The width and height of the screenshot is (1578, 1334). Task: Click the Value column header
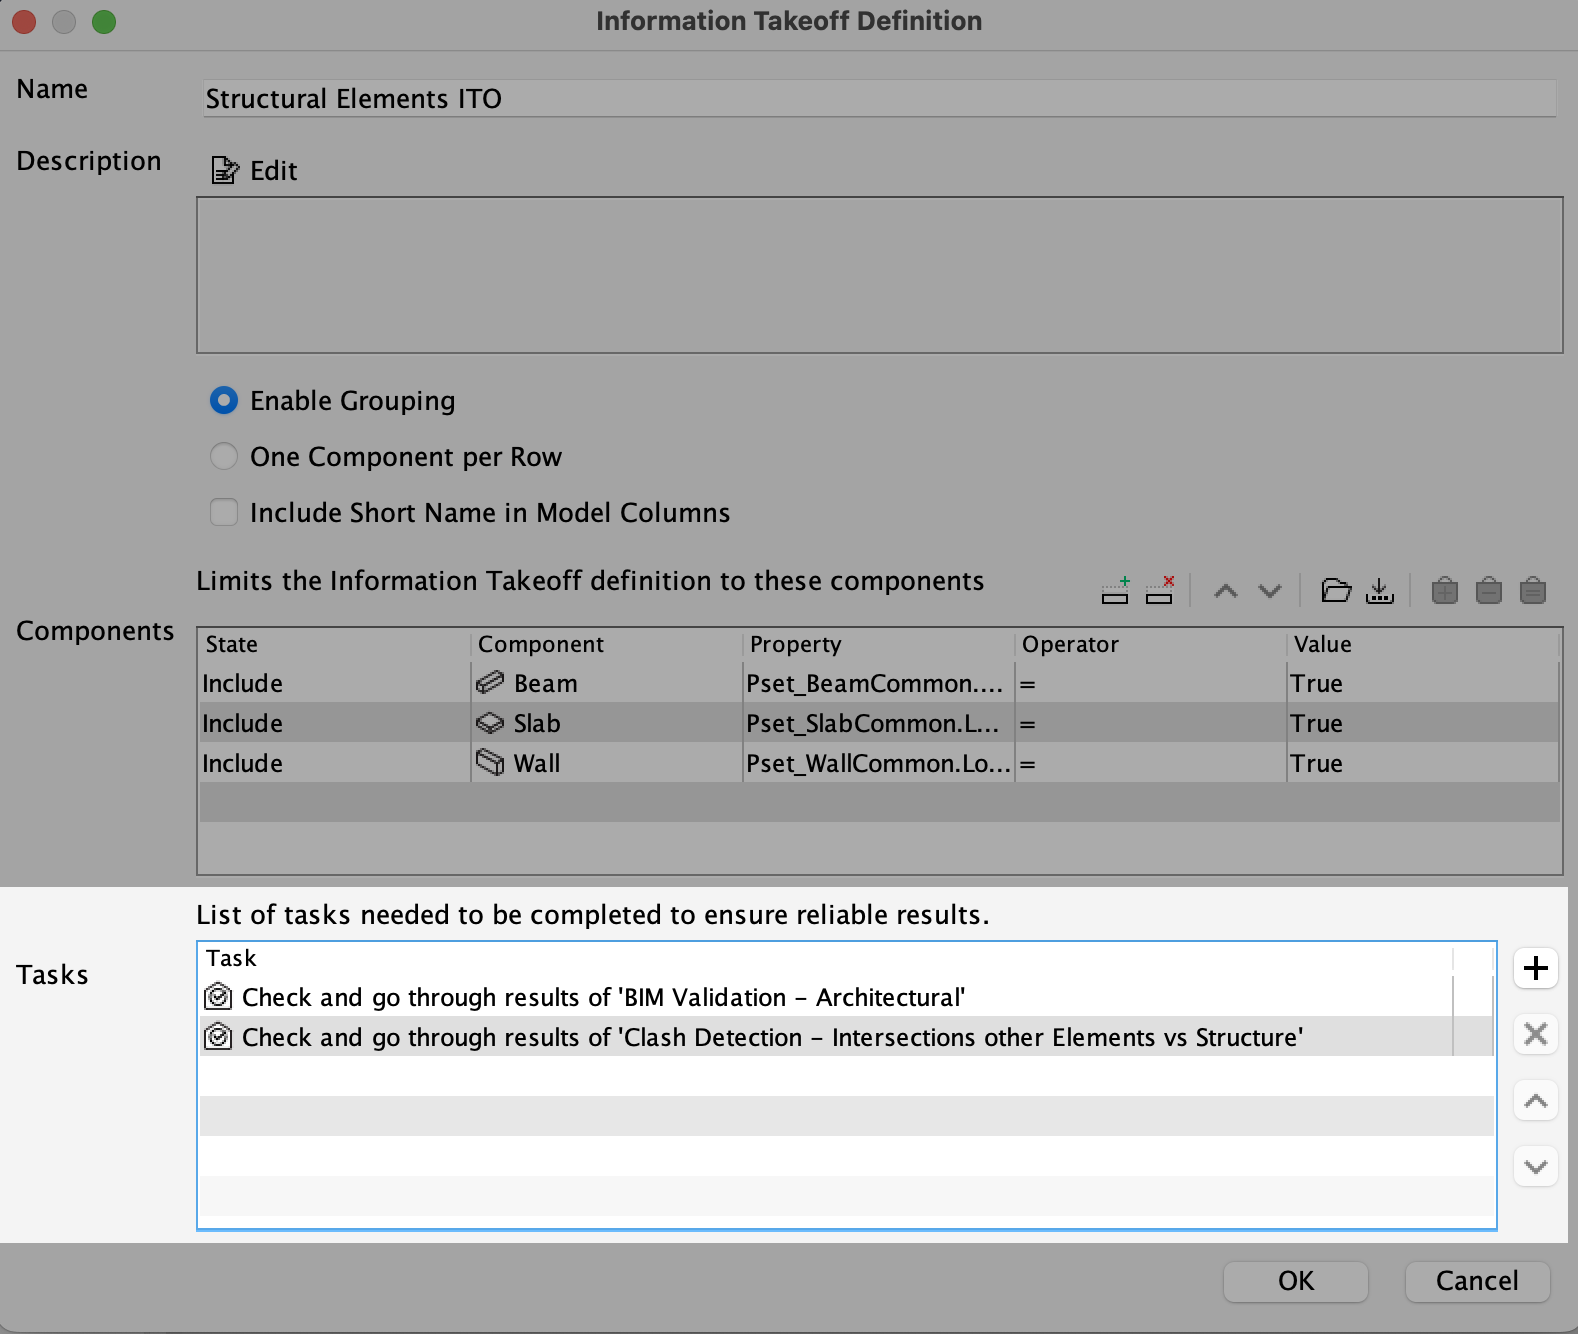coord(1423,644)
